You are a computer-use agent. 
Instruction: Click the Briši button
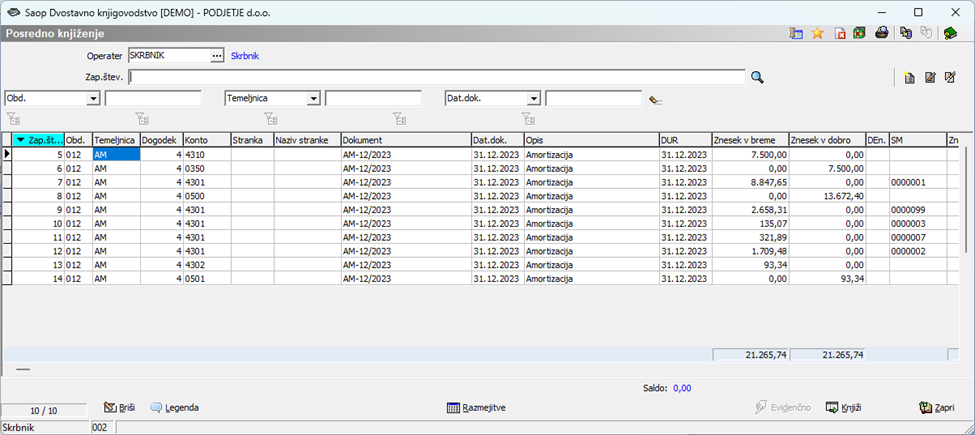pyautogui.click(x=120, y=408)
